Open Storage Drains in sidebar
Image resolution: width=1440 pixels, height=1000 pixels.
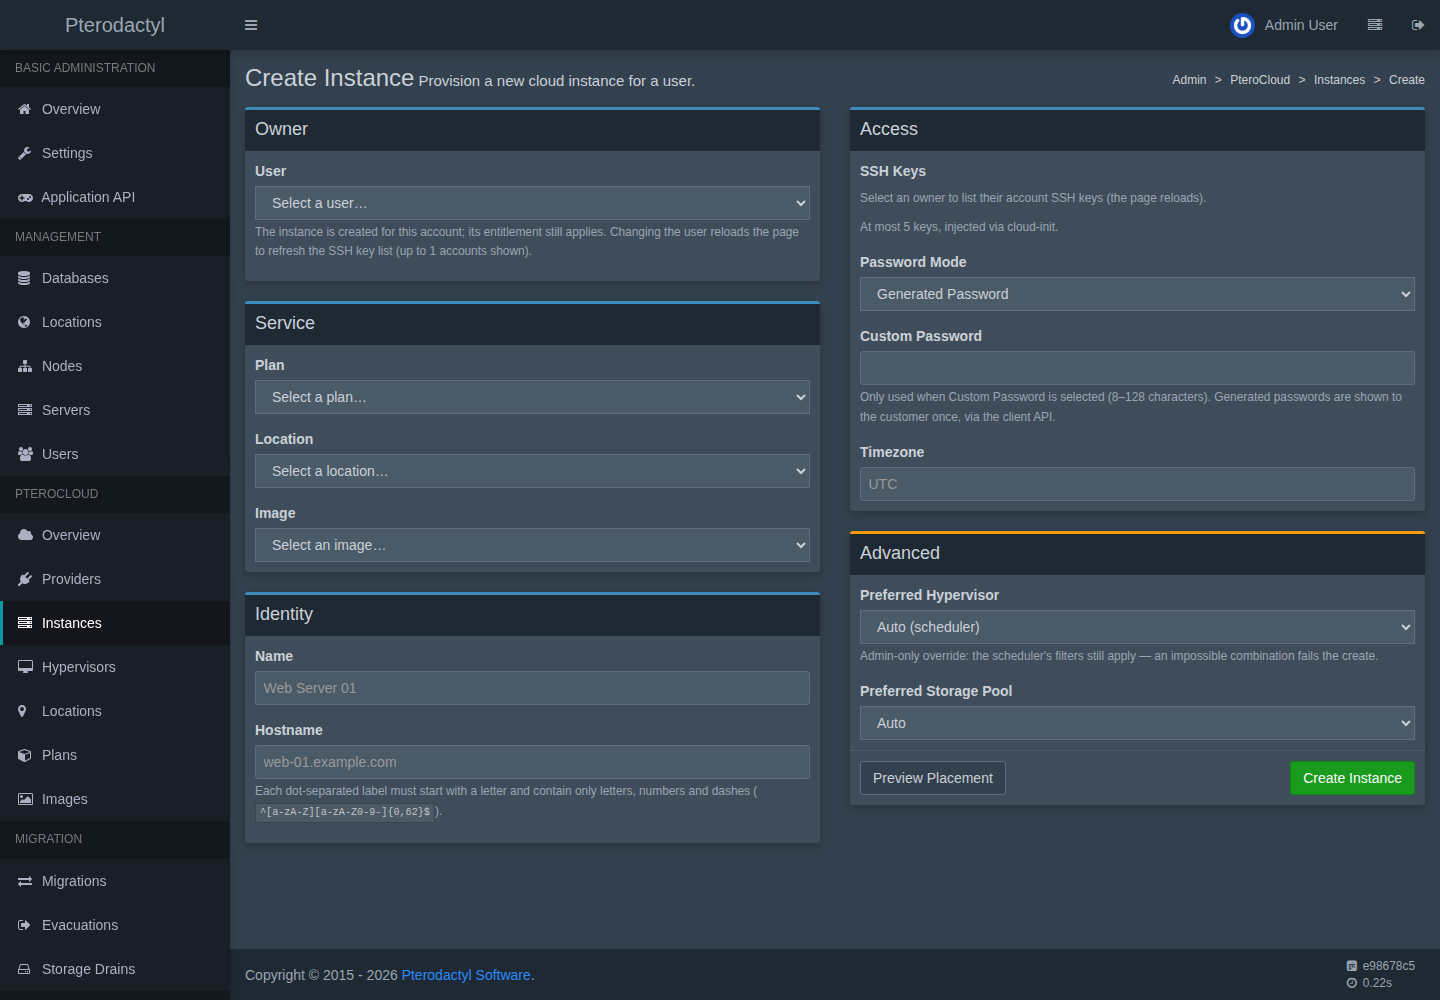coord(115,969)
